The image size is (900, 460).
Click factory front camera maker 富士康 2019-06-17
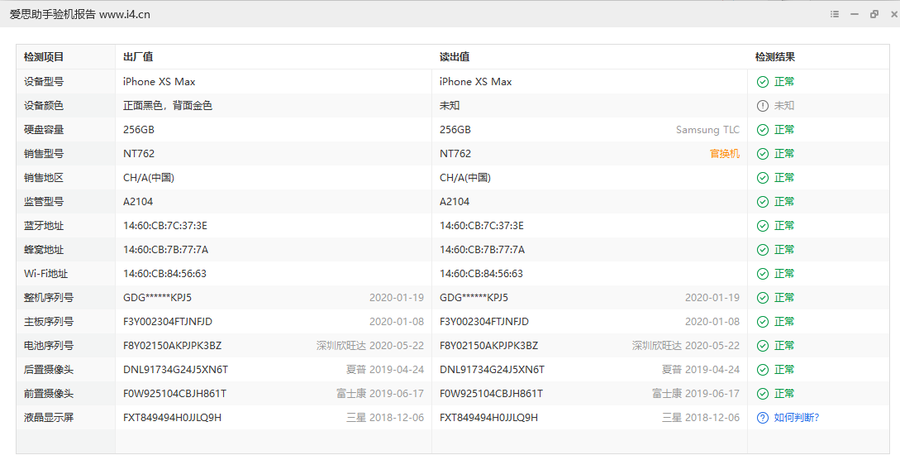point(380,393)
